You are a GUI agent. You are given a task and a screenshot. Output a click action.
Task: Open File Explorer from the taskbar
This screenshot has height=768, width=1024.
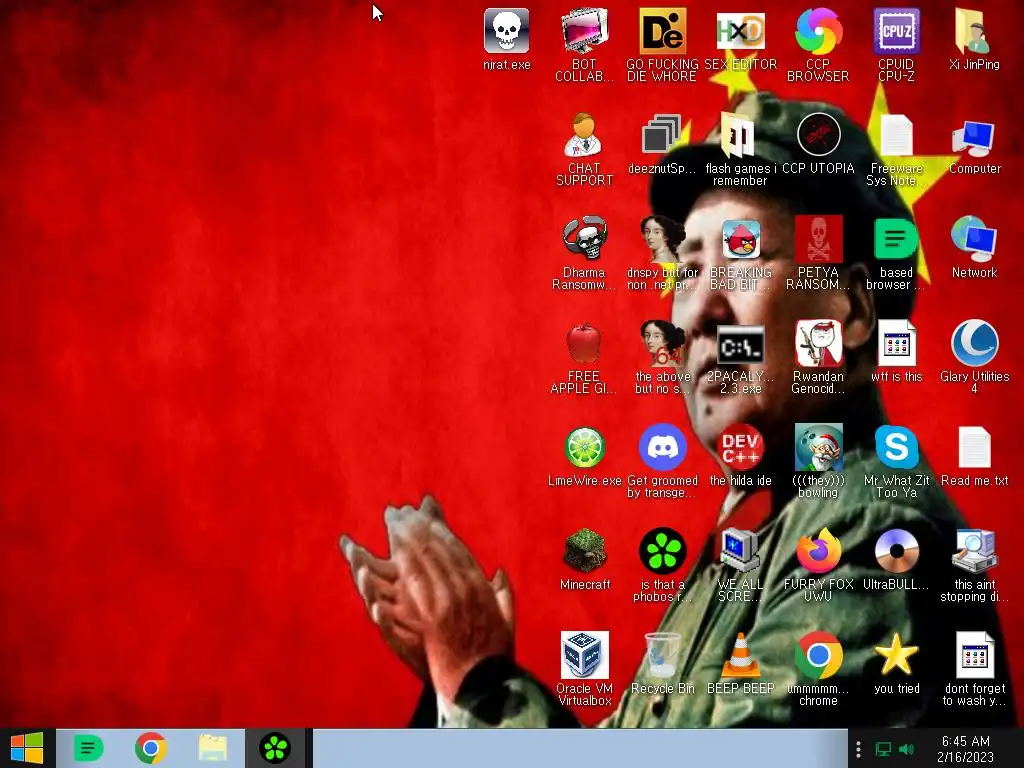coord(212,748)
